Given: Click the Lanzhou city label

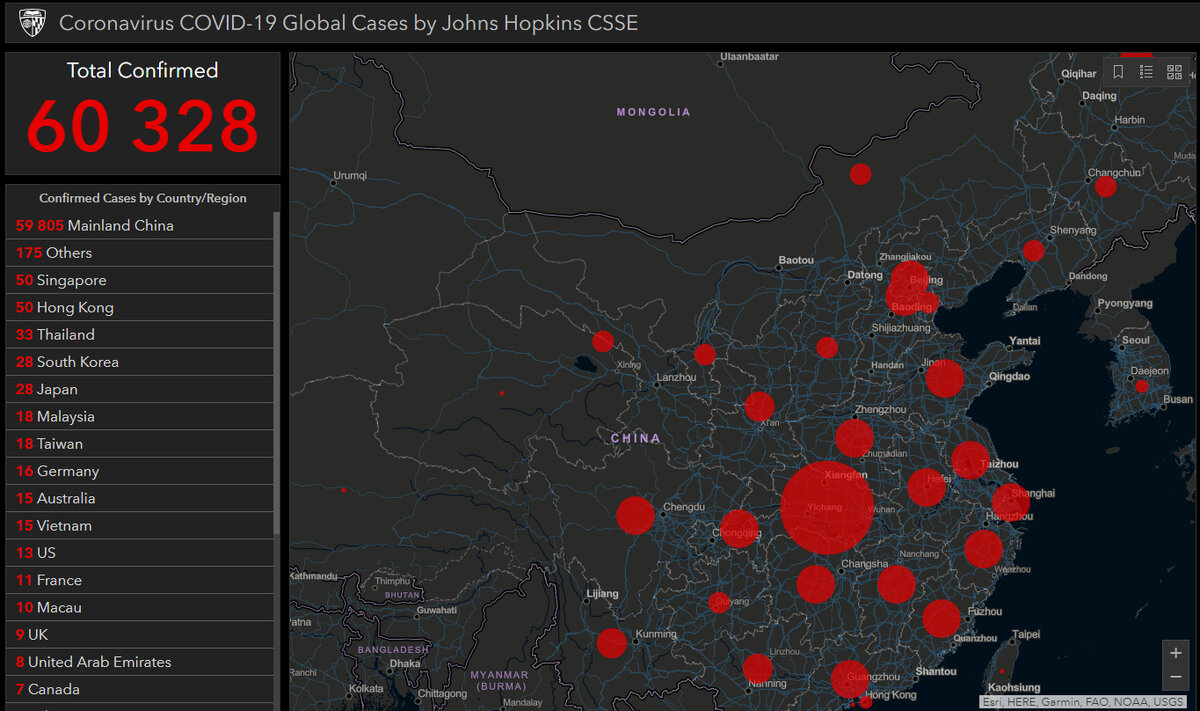Looking at the screenshot, I should click(x=675, y=378).
